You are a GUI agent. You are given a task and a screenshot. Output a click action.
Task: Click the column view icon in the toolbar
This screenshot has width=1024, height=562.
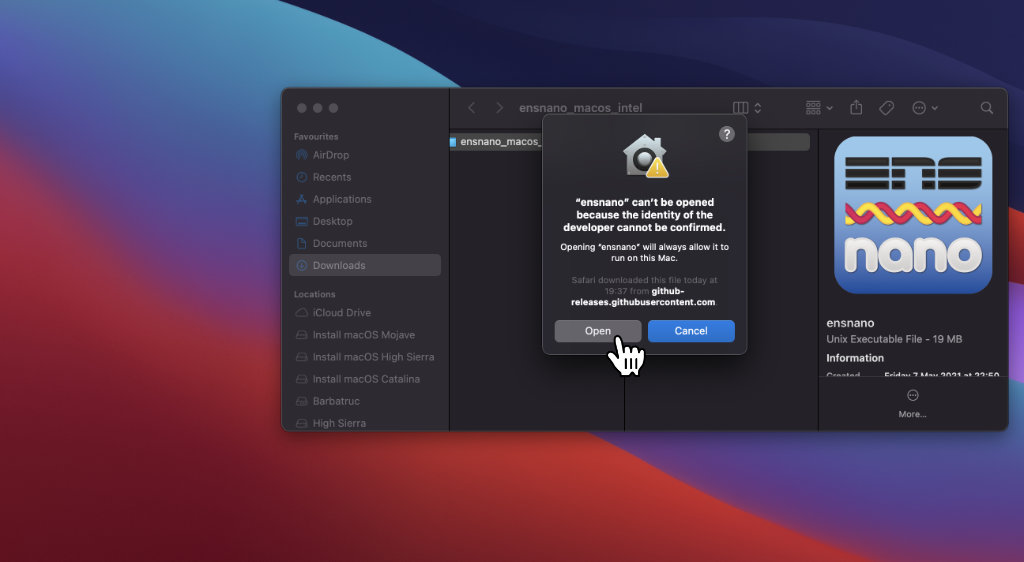(741, 108)
